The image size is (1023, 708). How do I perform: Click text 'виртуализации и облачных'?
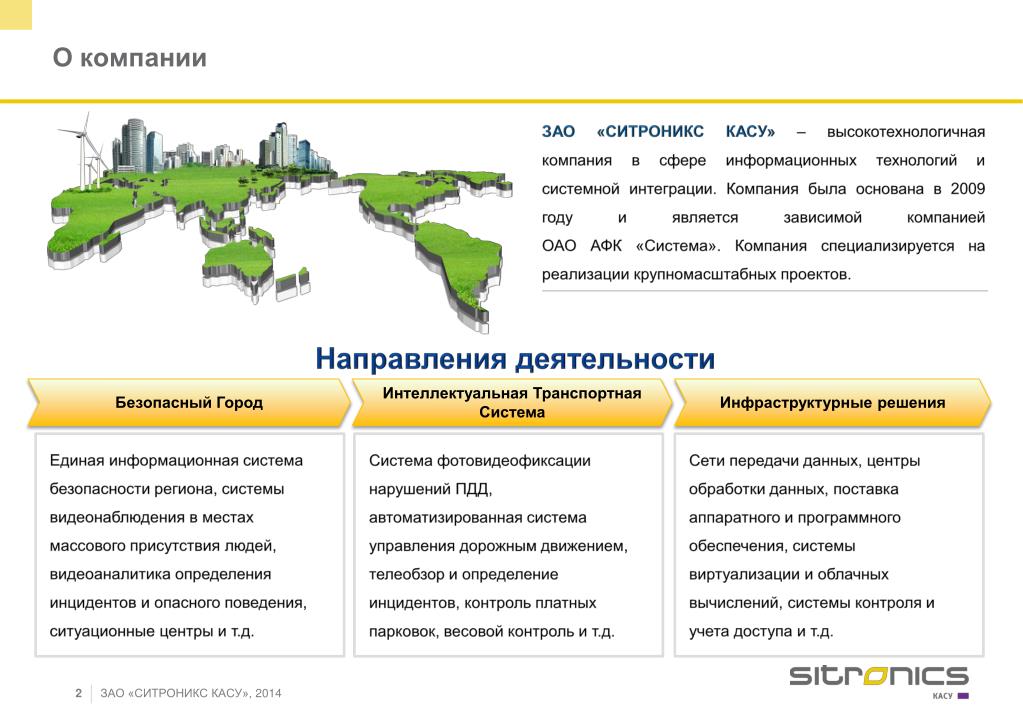point(789,575)
